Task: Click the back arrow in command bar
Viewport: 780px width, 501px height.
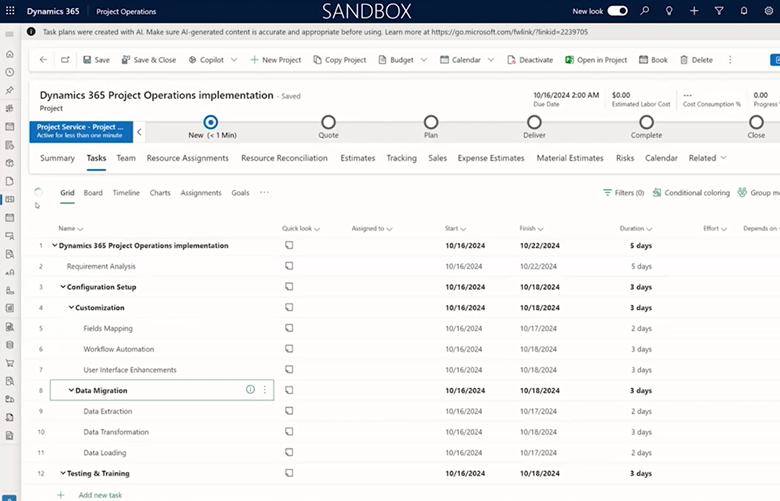Action: pyautogui.click(x=43, y=60)
